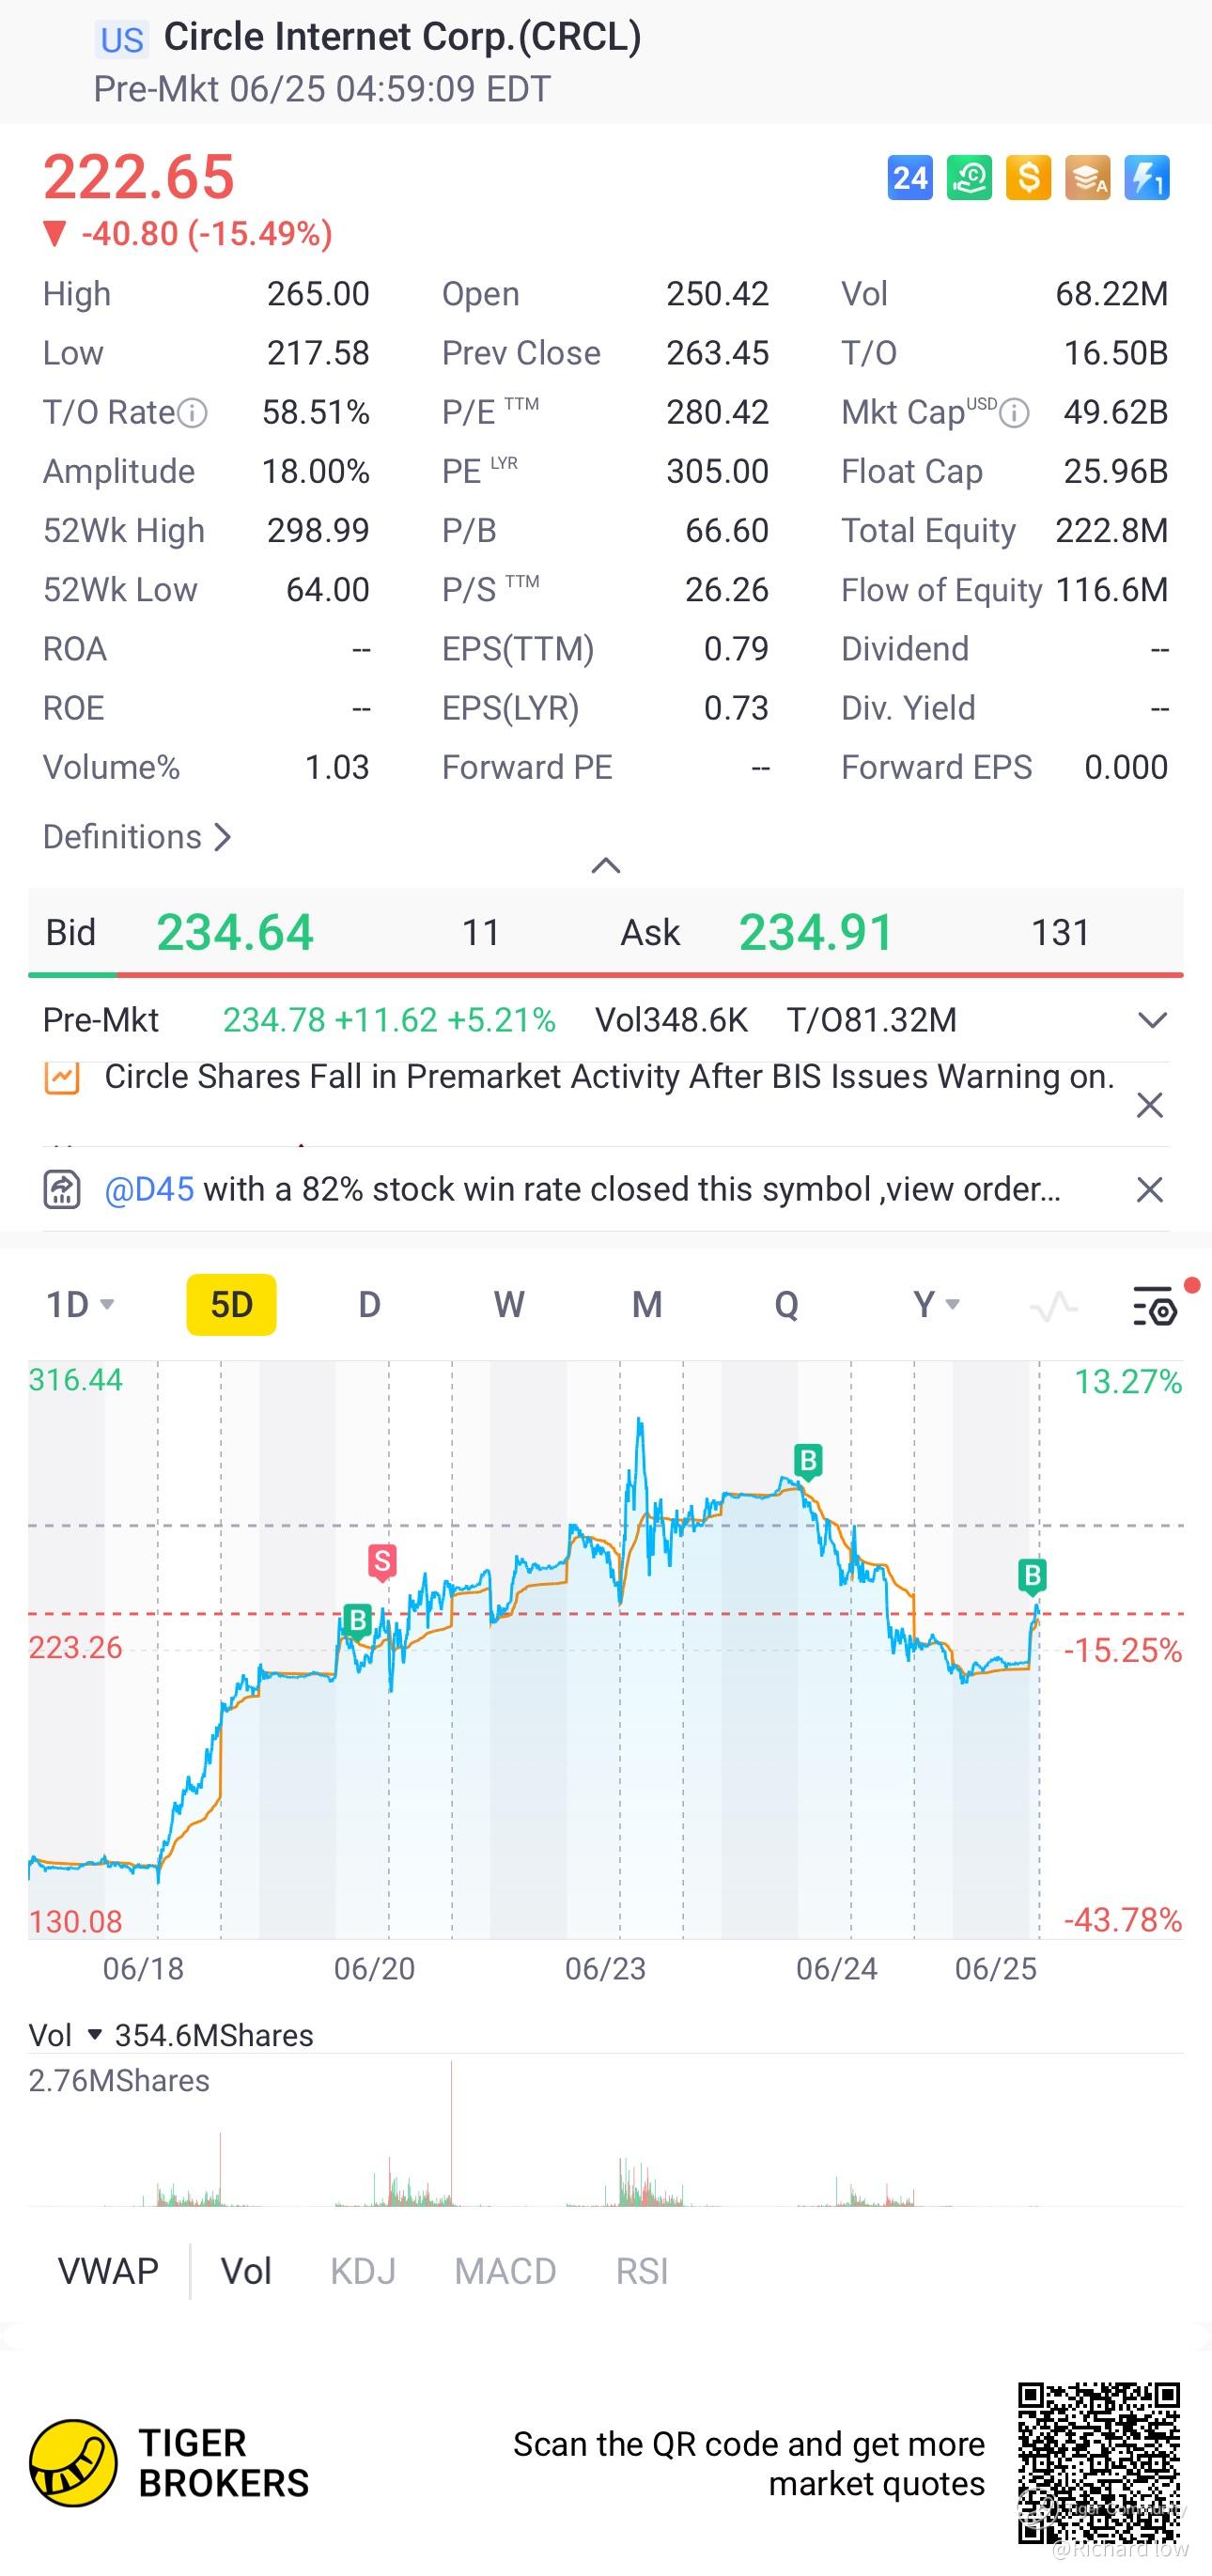
Task: Tap the chart comparison line icon
Action: [x=1053, y=1306]
